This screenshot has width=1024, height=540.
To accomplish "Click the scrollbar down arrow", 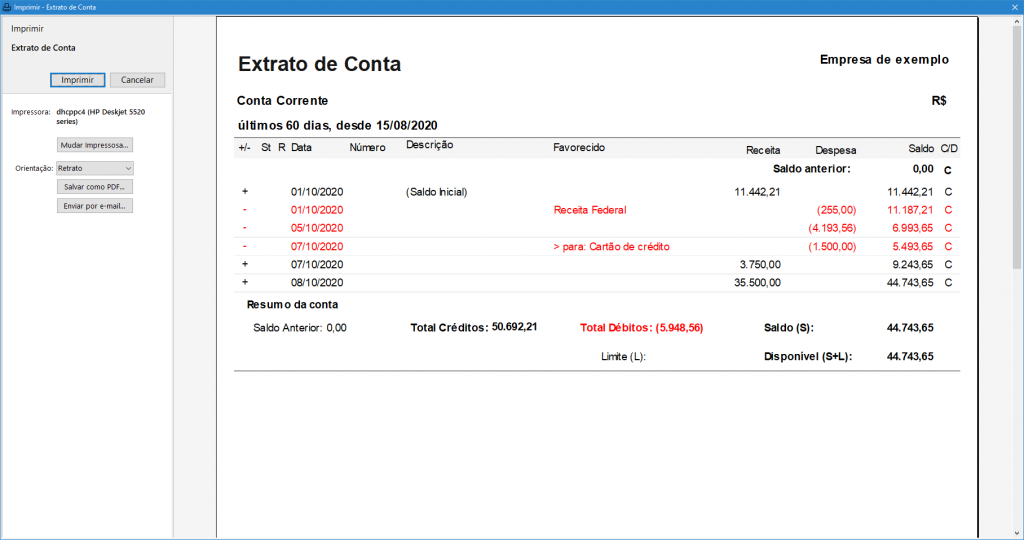I will tap(1017, 533).
